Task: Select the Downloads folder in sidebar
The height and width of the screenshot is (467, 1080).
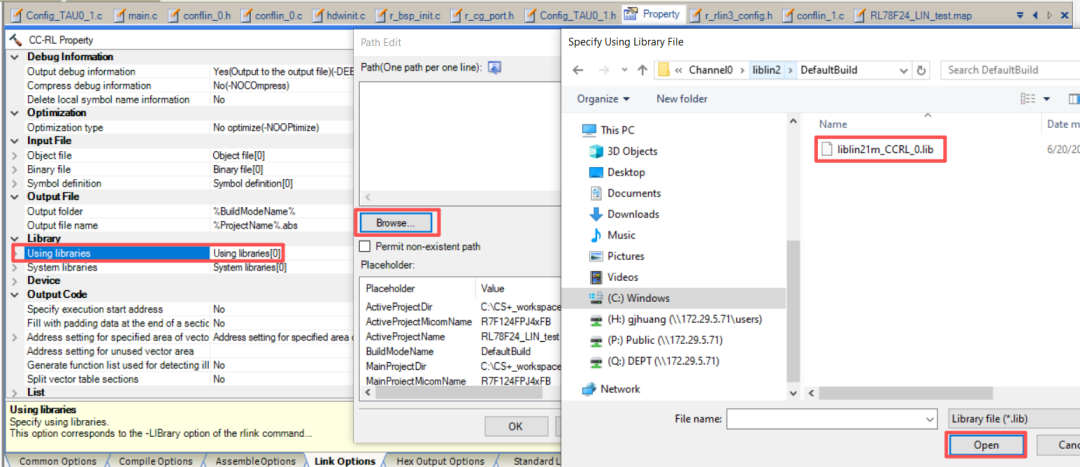Action: [634, 214]
